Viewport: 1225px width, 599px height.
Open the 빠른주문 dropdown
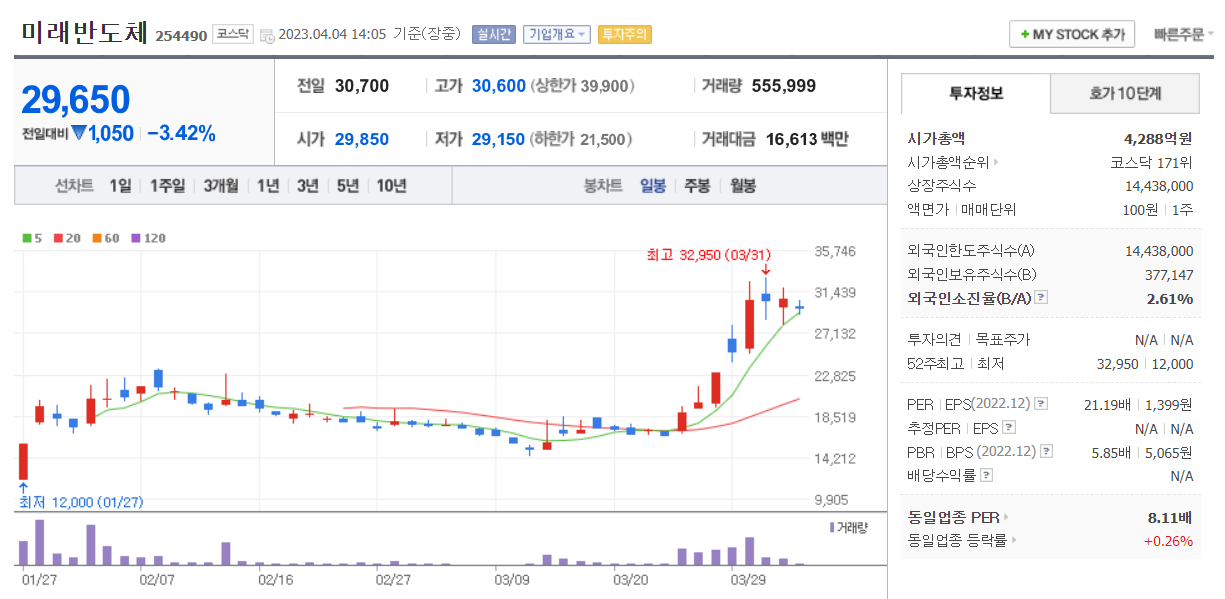(x=1183, y=34)
